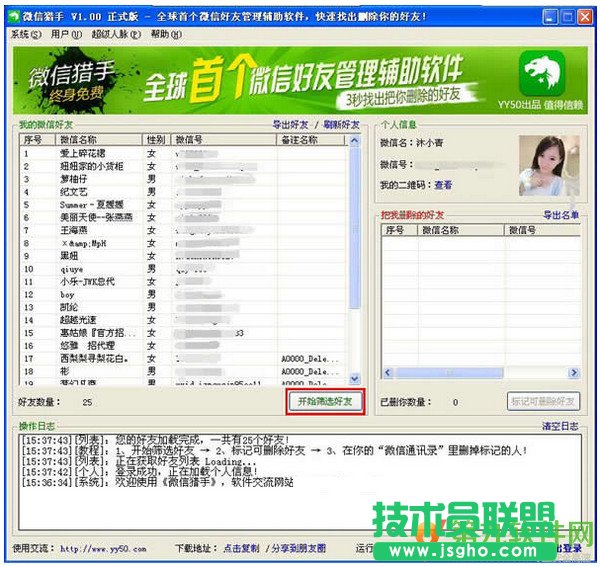The height and width of the screenshot is (567, 600).
Task: Click the log entry 登录成功,正在加载个人信息
Action: (139, 472)
